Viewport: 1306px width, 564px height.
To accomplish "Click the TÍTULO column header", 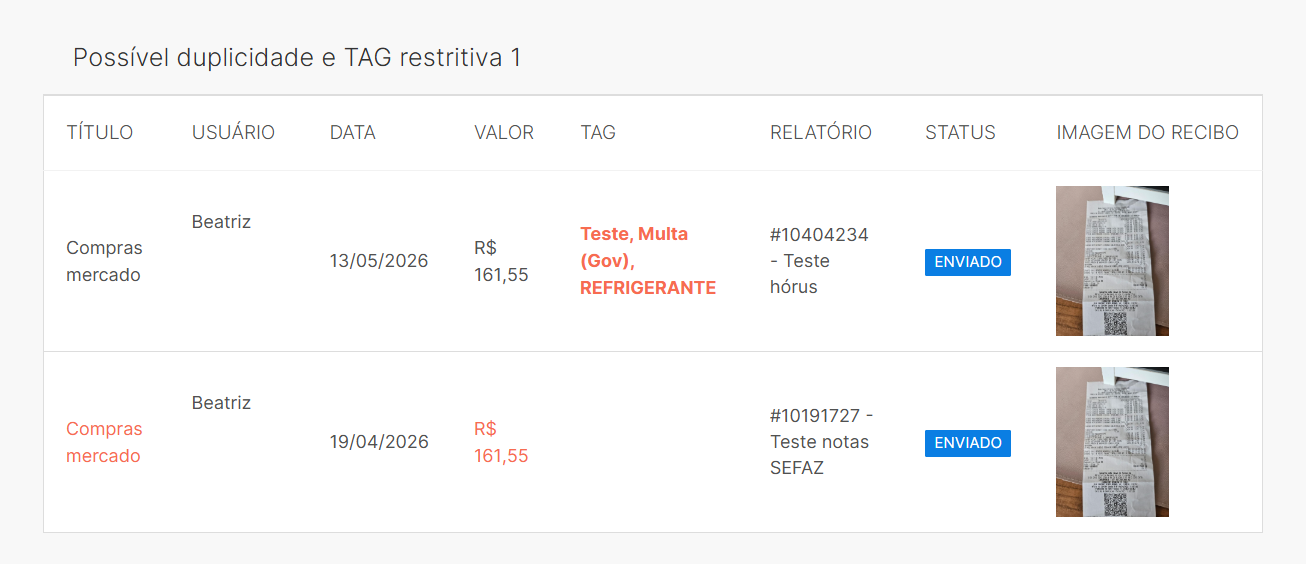I will pyautogui.click(x=100, y=132).
